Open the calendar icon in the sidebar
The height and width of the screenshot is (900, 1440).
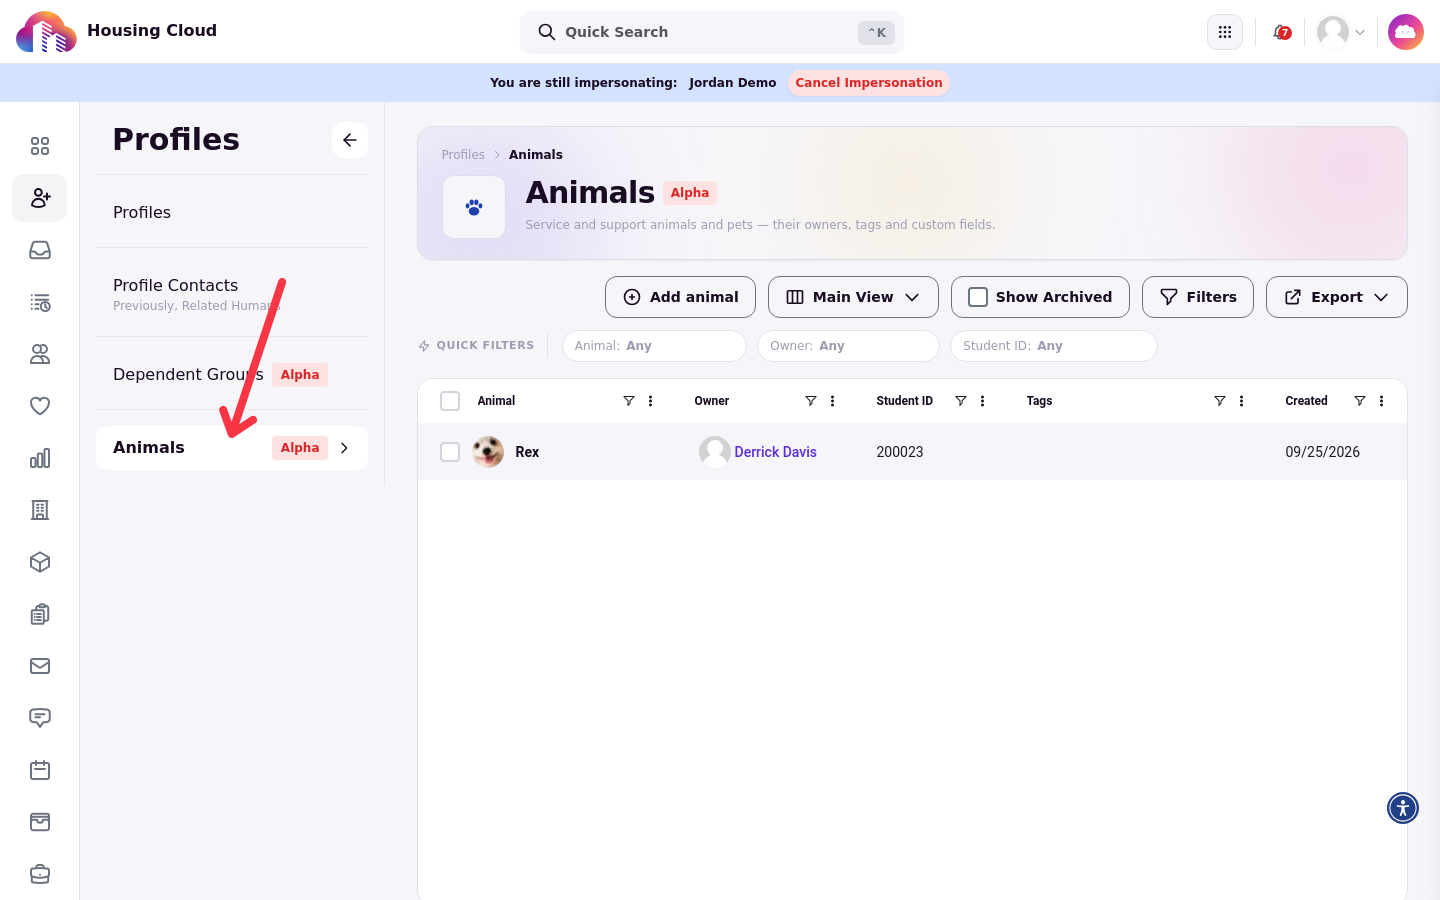(x=40, y=770)
